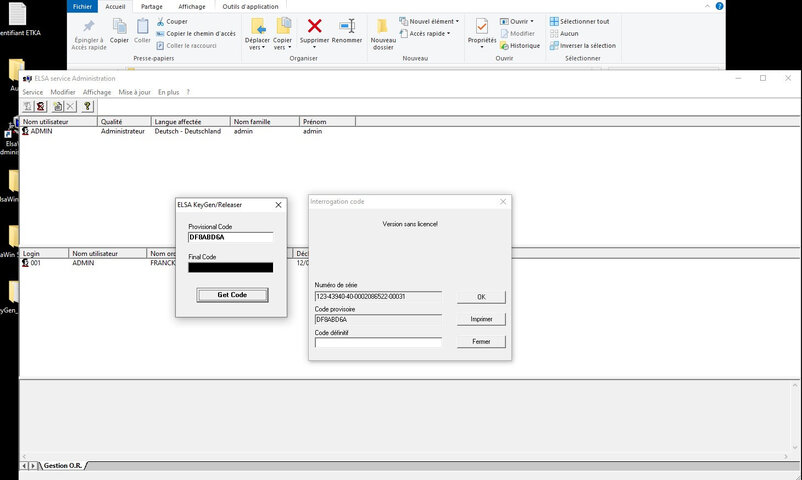The image size is (802, 480).
Task: Switch to Outils d'application tab
Action: point(250,7)
